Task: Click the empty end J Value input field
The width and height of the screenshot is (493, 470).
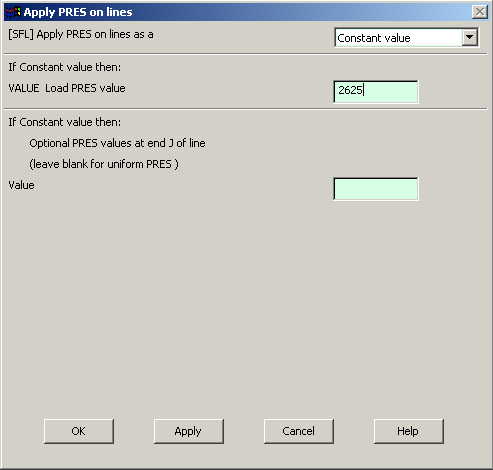Action: tap(375, 189)
